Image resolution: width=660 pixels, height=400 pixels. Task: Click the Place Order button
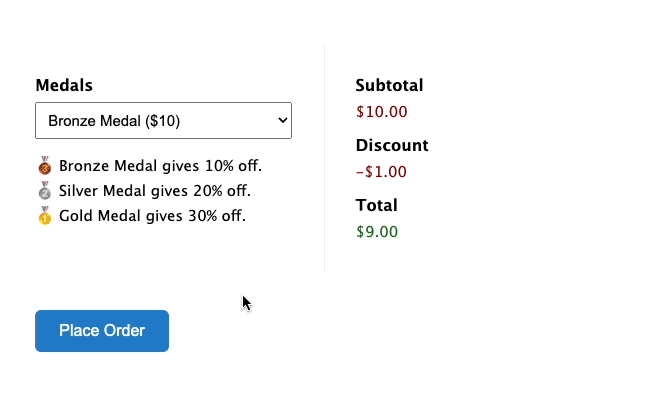pyautogui.click(x=102, y=331)
